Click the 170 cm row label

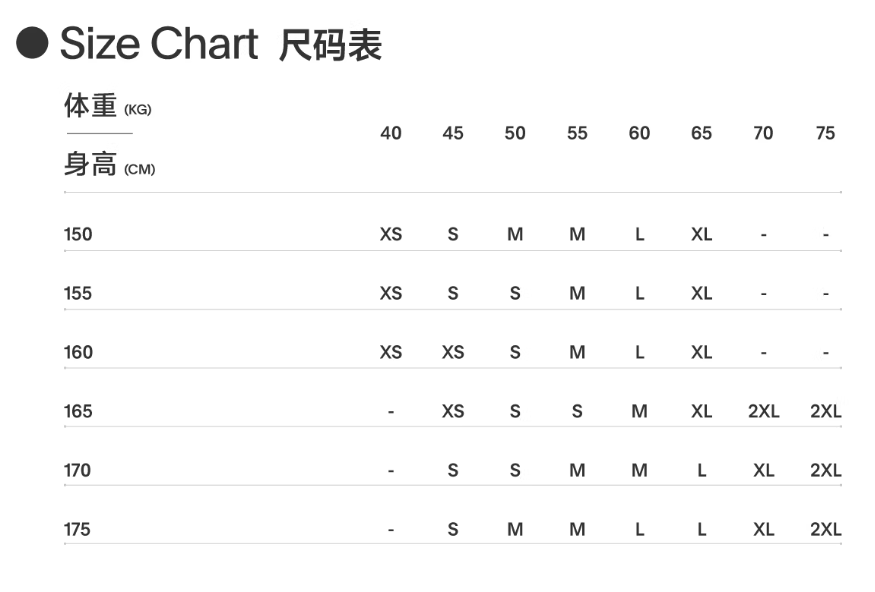(78, 471)
